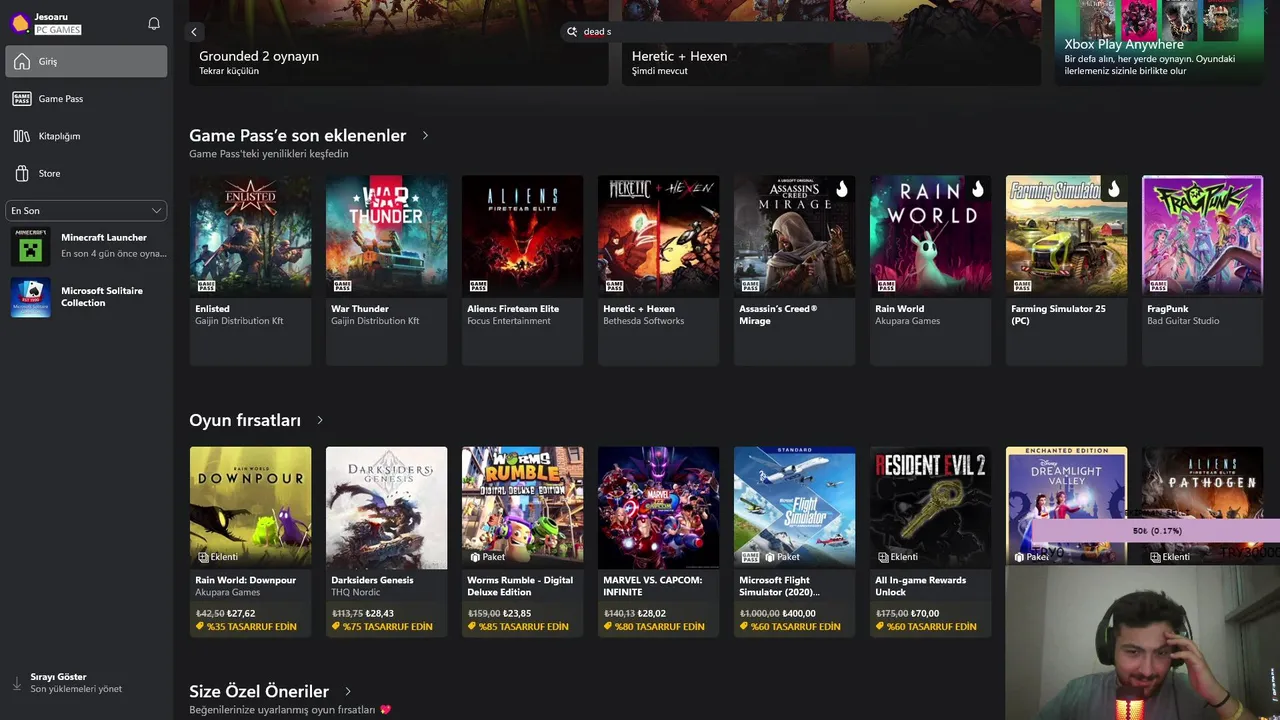Click the back arrow button

194,32
